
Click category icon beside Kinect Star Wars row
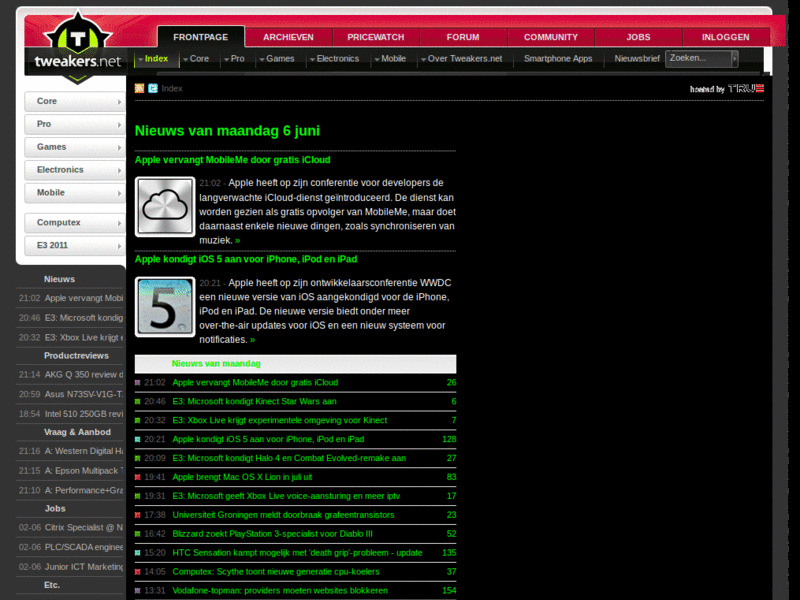click(x=137, y=402)
